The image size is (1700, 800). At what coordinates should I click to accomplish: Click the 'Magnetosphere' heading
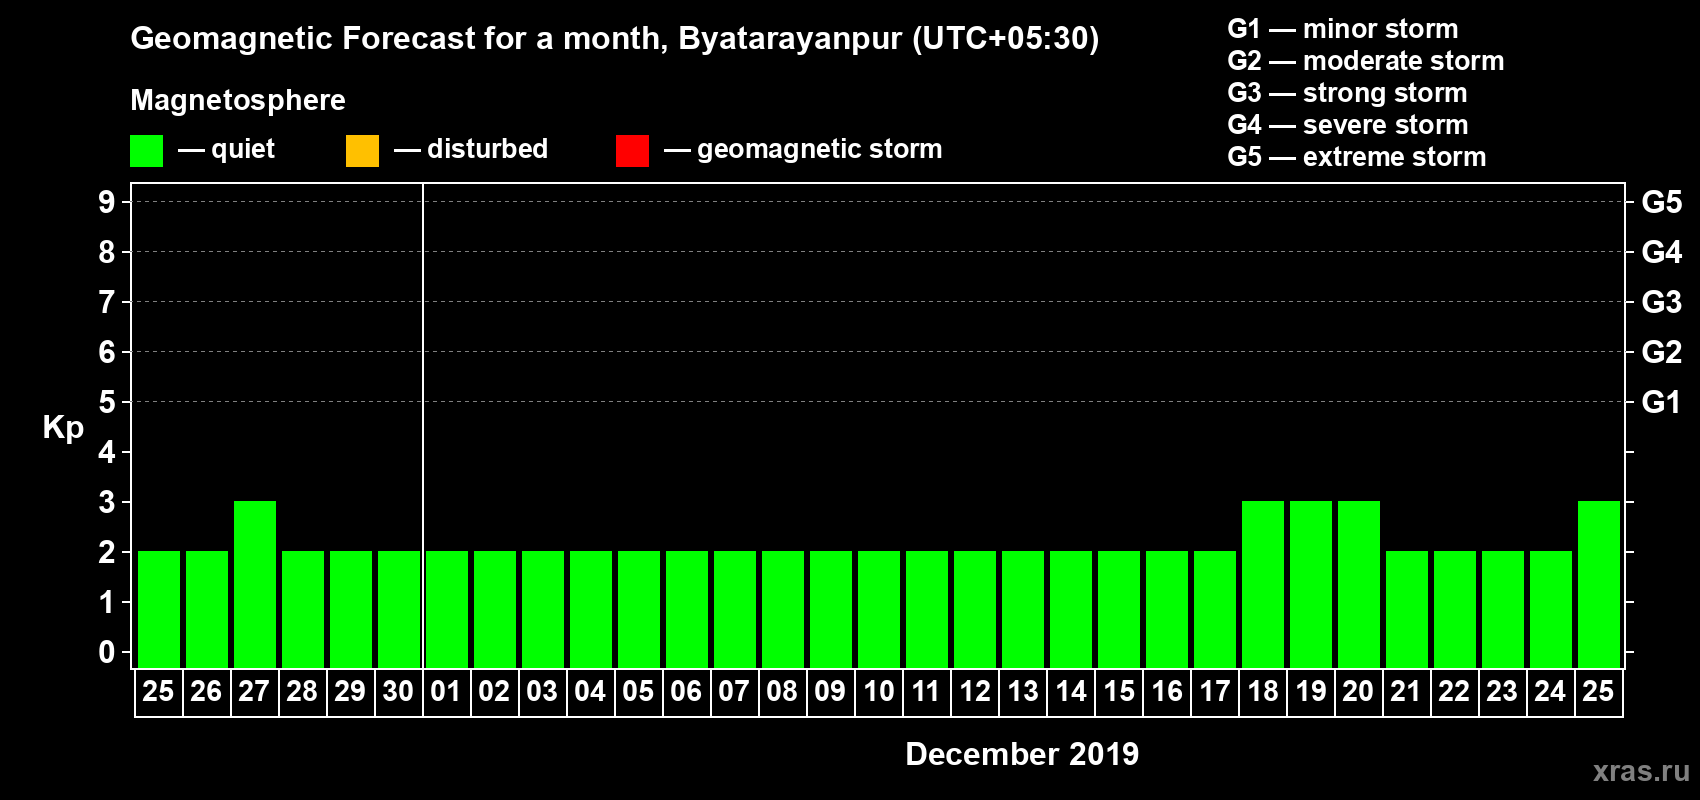(238, 100)
